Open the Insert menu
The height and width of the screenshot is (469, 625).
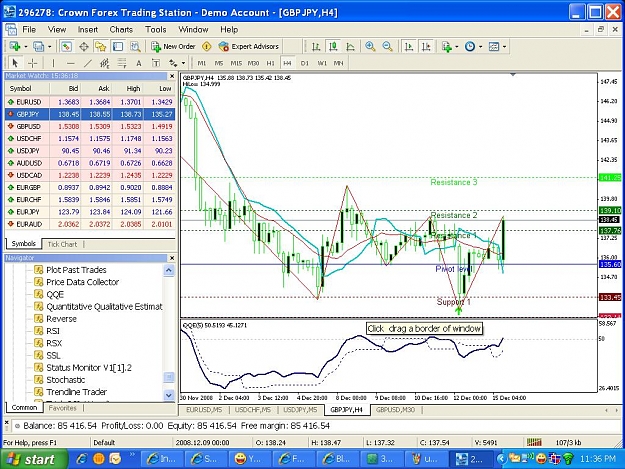[x=88, y=29]
